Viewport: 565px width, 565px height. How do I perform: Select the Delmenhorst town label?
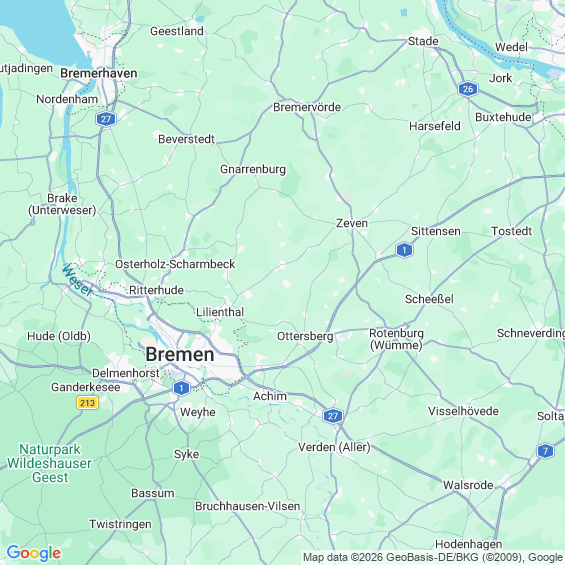(x=125, y=373)
